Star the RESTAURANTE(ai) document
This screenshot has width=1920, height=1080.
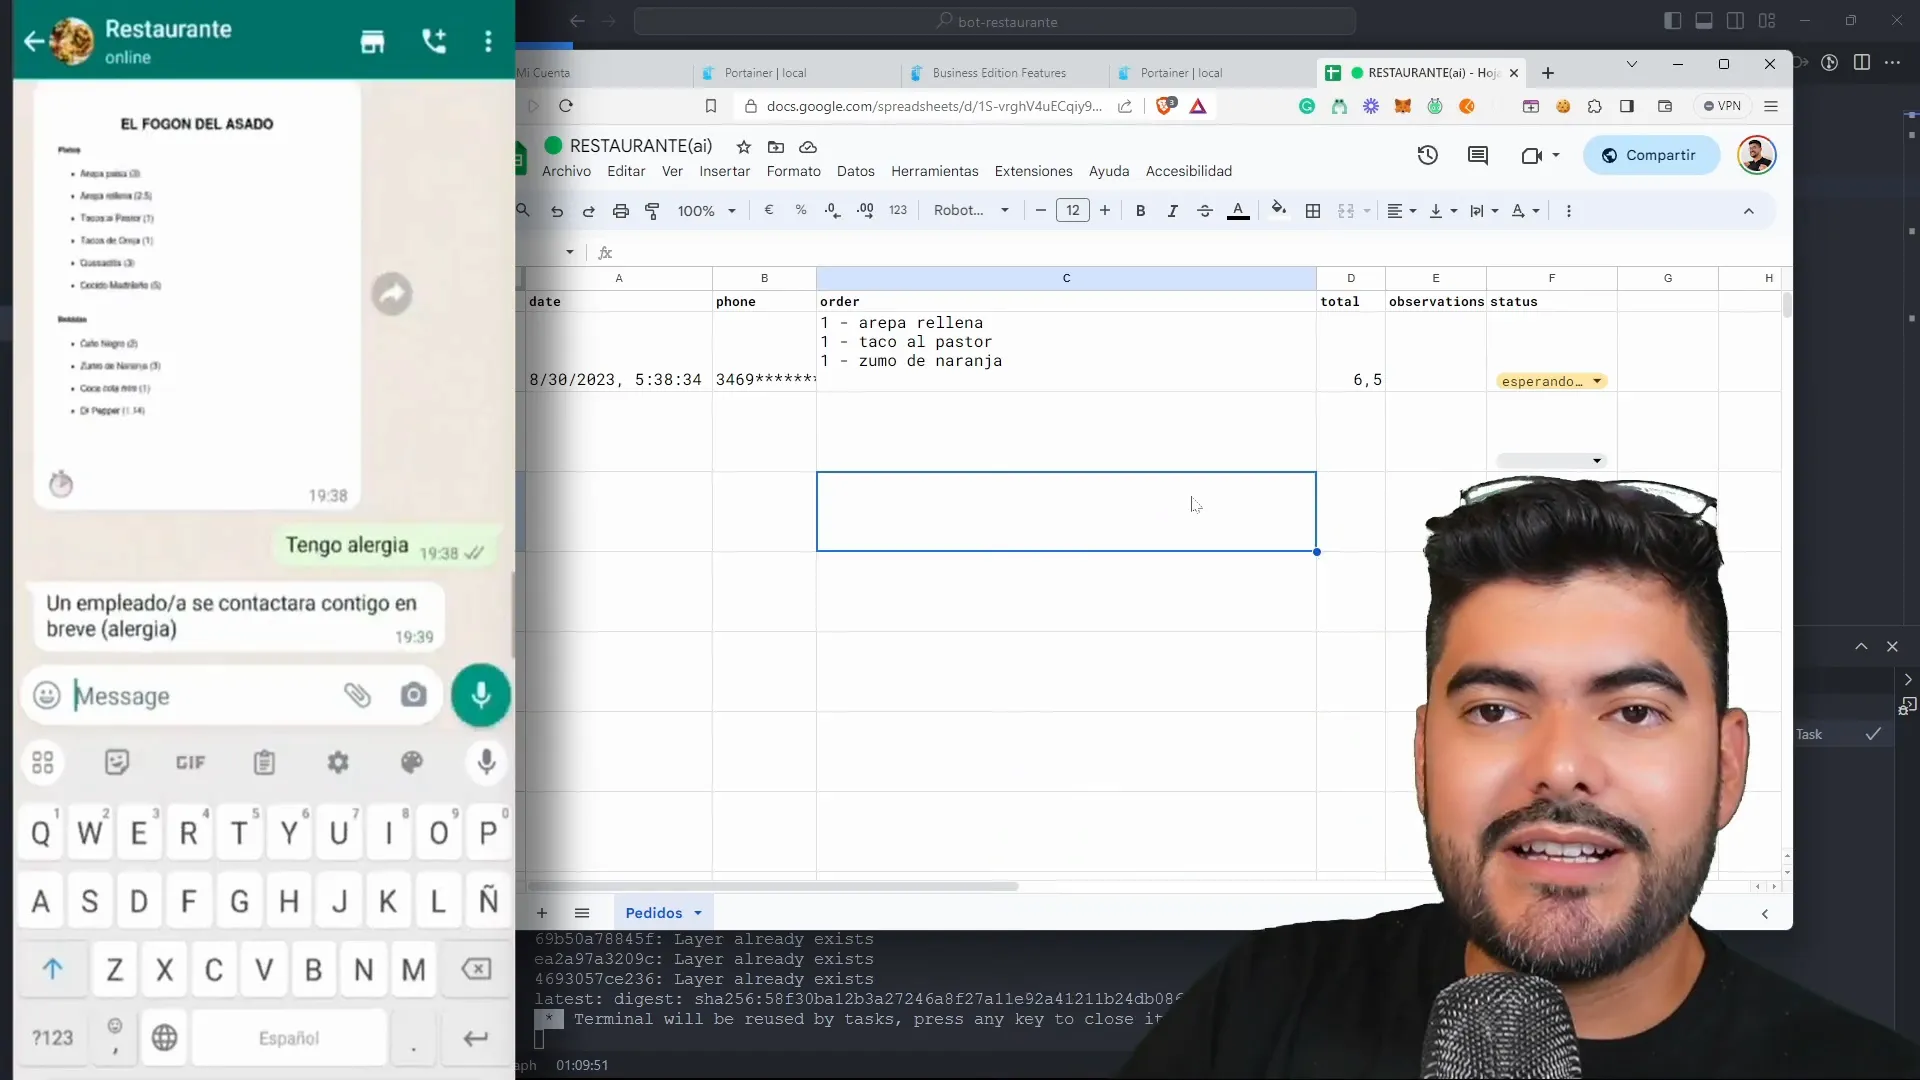[x=743, y=147]
